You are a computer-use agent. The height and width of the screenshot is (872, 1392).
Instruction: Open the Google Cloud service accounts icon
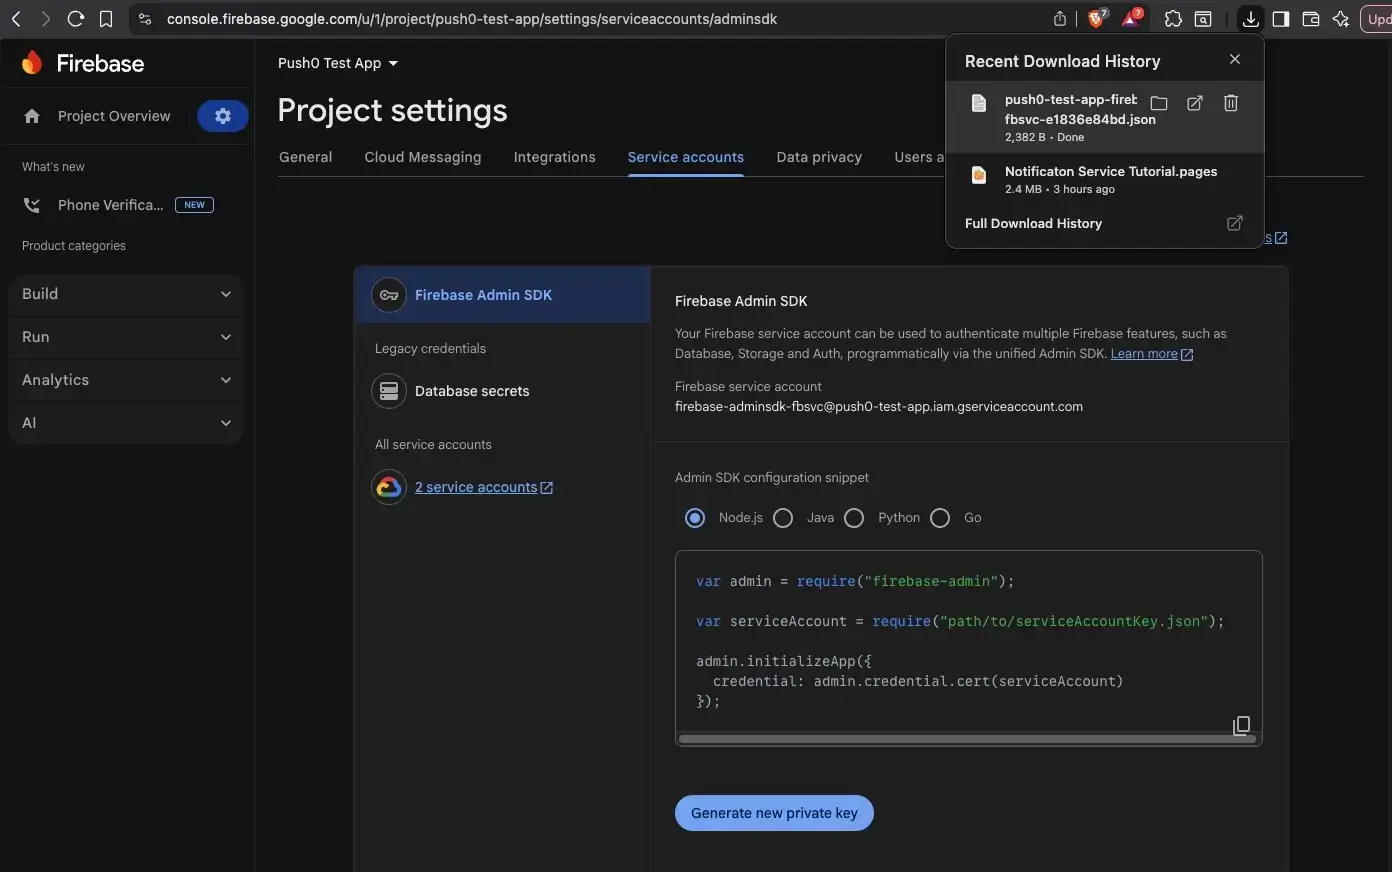389,487
